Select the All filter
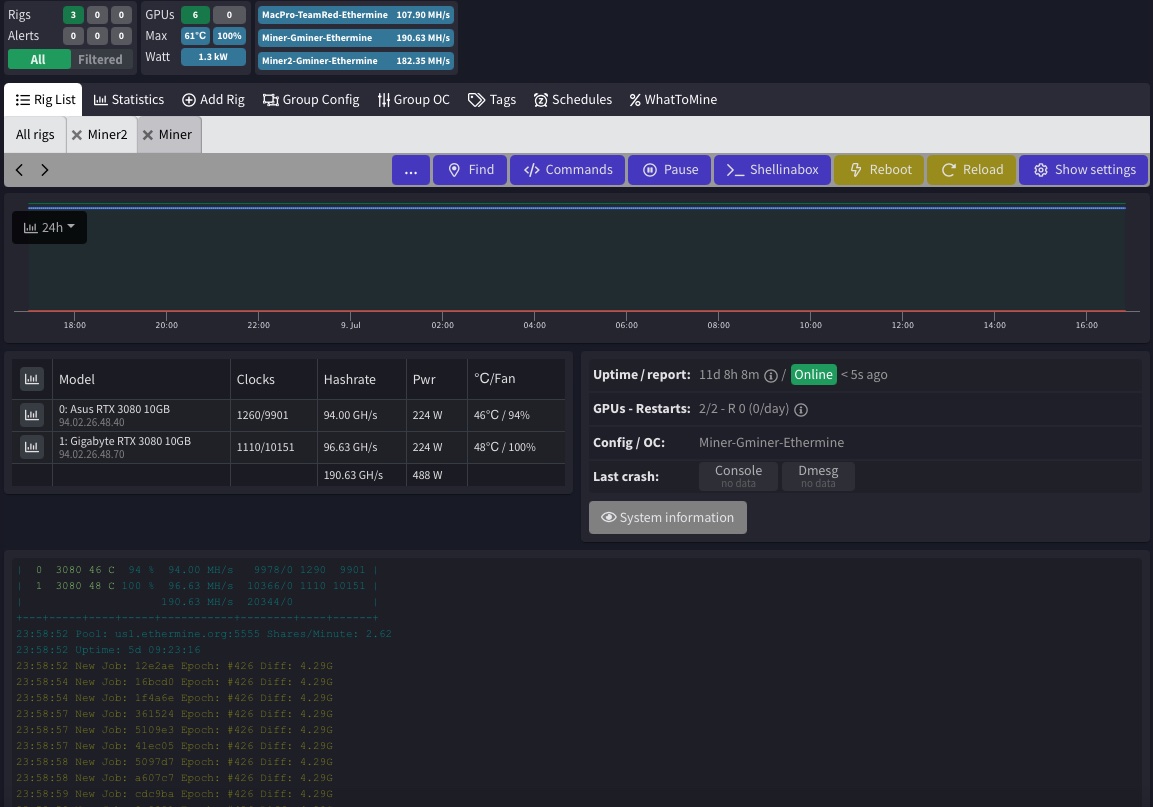Viewport: 1153px width, 807px height. tap(38, 59)
